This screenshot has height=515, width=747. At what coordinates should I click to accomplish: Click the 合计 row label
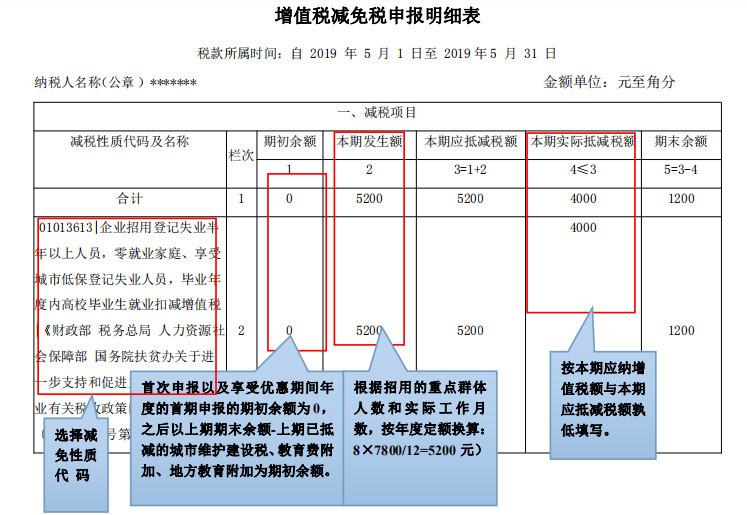(x=130, y=199)
